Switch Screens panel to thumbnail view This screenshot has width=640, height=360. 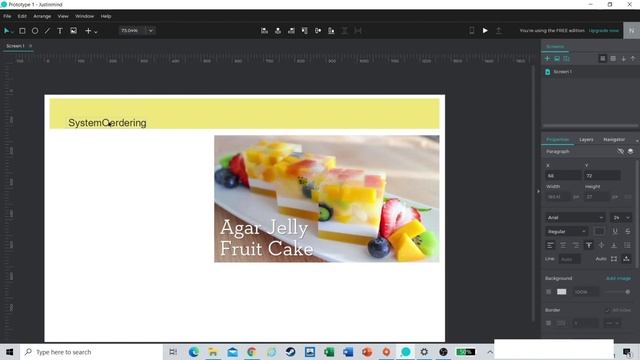tap(602, 59)
